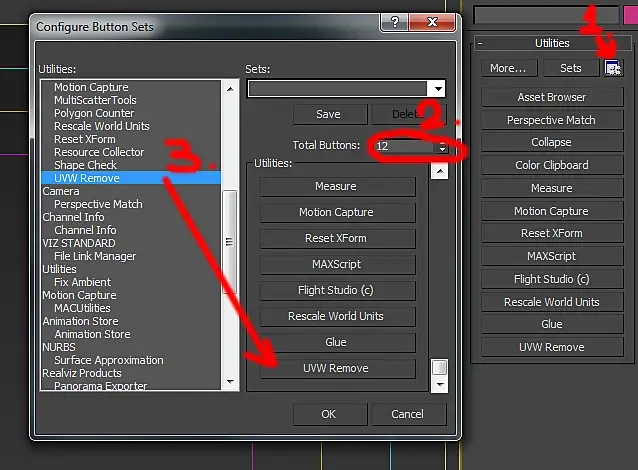This screenshot has width=638, height=470.
Task: Select Surface Approximation in the list
Action: point(109,361)
